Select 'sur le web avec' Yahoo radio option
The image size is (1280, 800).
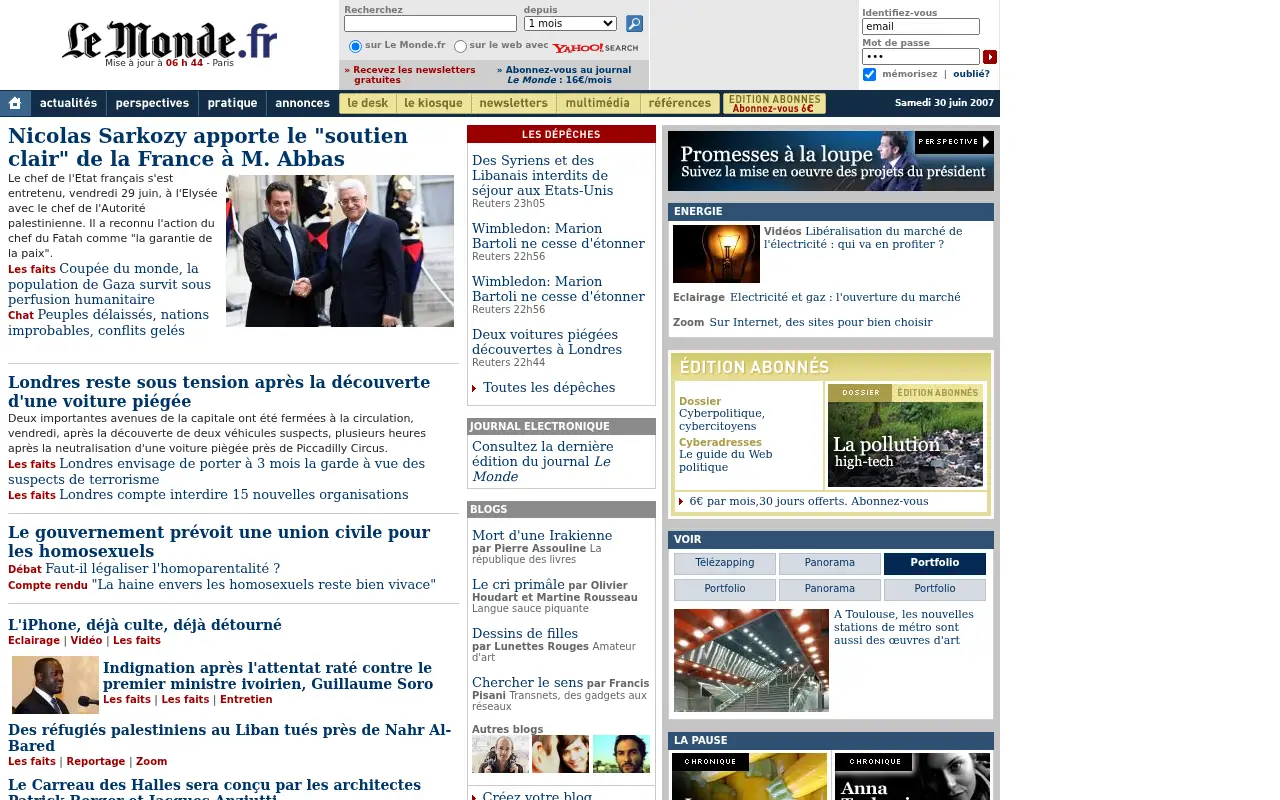460,46
